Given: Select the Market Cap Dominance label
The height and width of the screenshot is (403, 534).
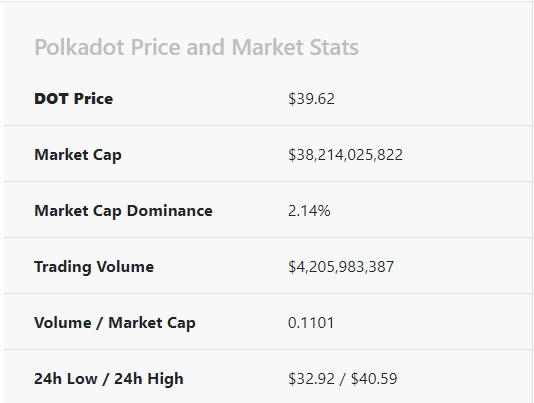Looking at the screenshot, I should pos(123,211).
